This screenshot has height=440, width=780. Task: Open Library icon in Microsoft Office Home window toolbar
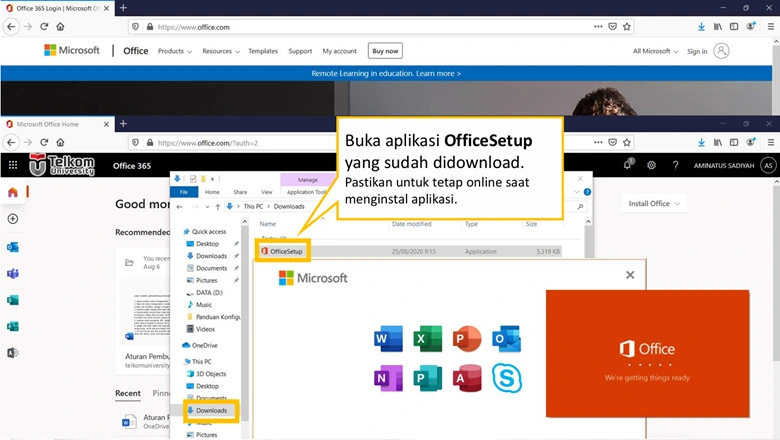(717, 142)
